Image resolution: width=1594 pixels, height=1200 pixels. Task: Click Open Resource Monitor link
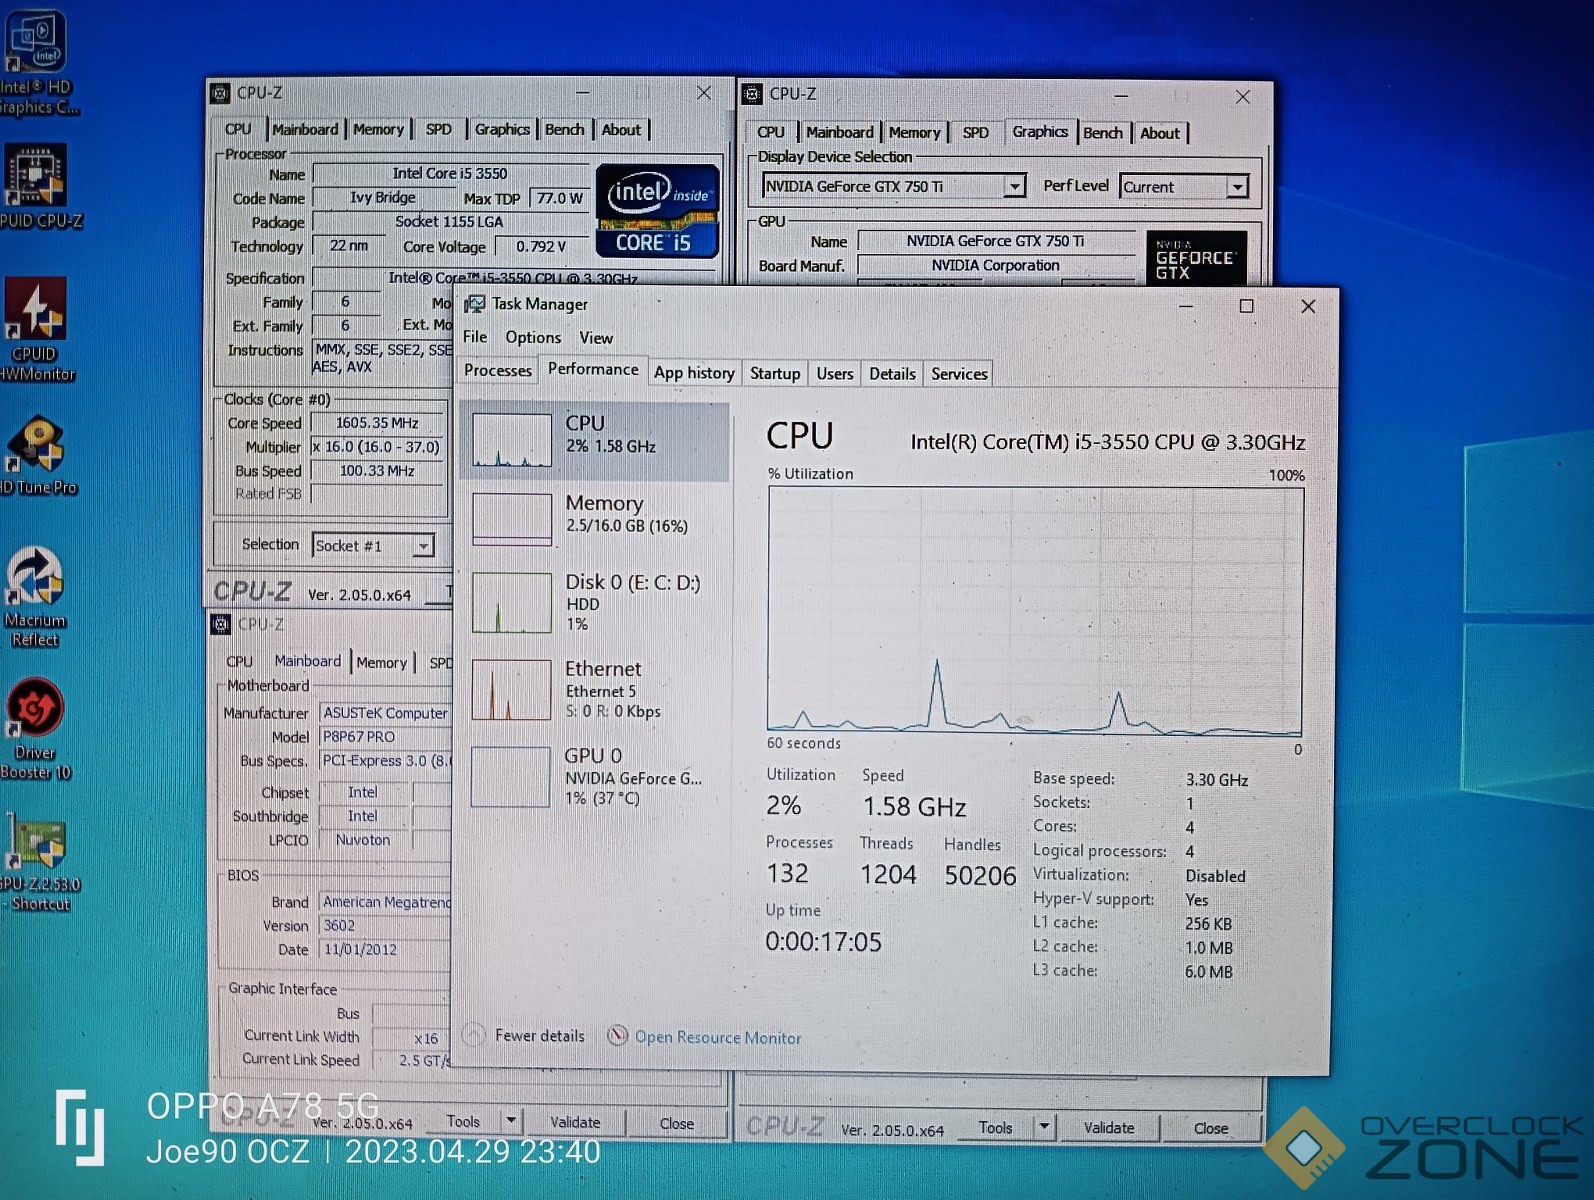click(718, 1037)
